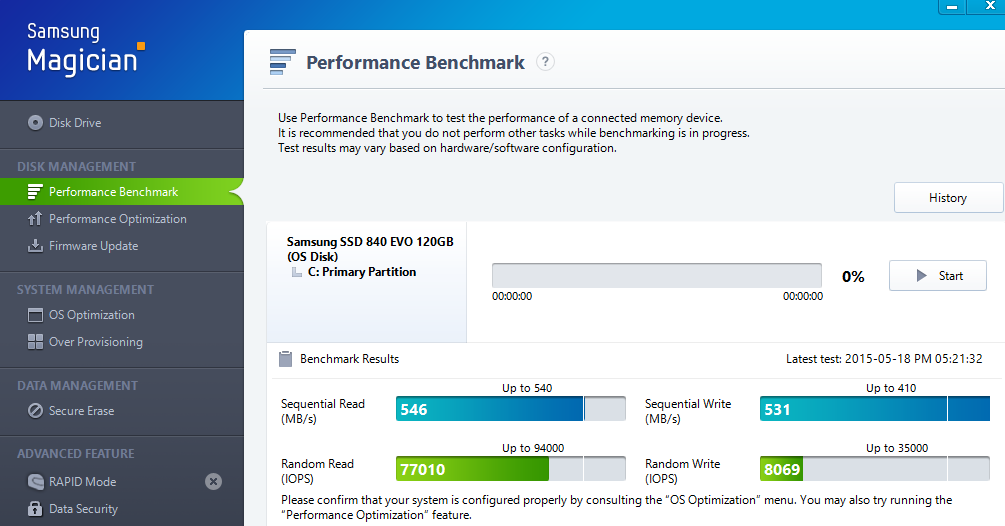Click the Sequential Read (MB/s) label
The width and height of the screenshot is (1005, 526).
(x=322, y=411)
